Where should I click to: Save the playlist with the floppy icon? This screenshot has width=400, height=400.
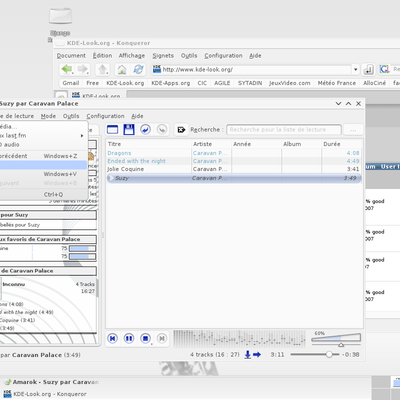tap(129, 129)
